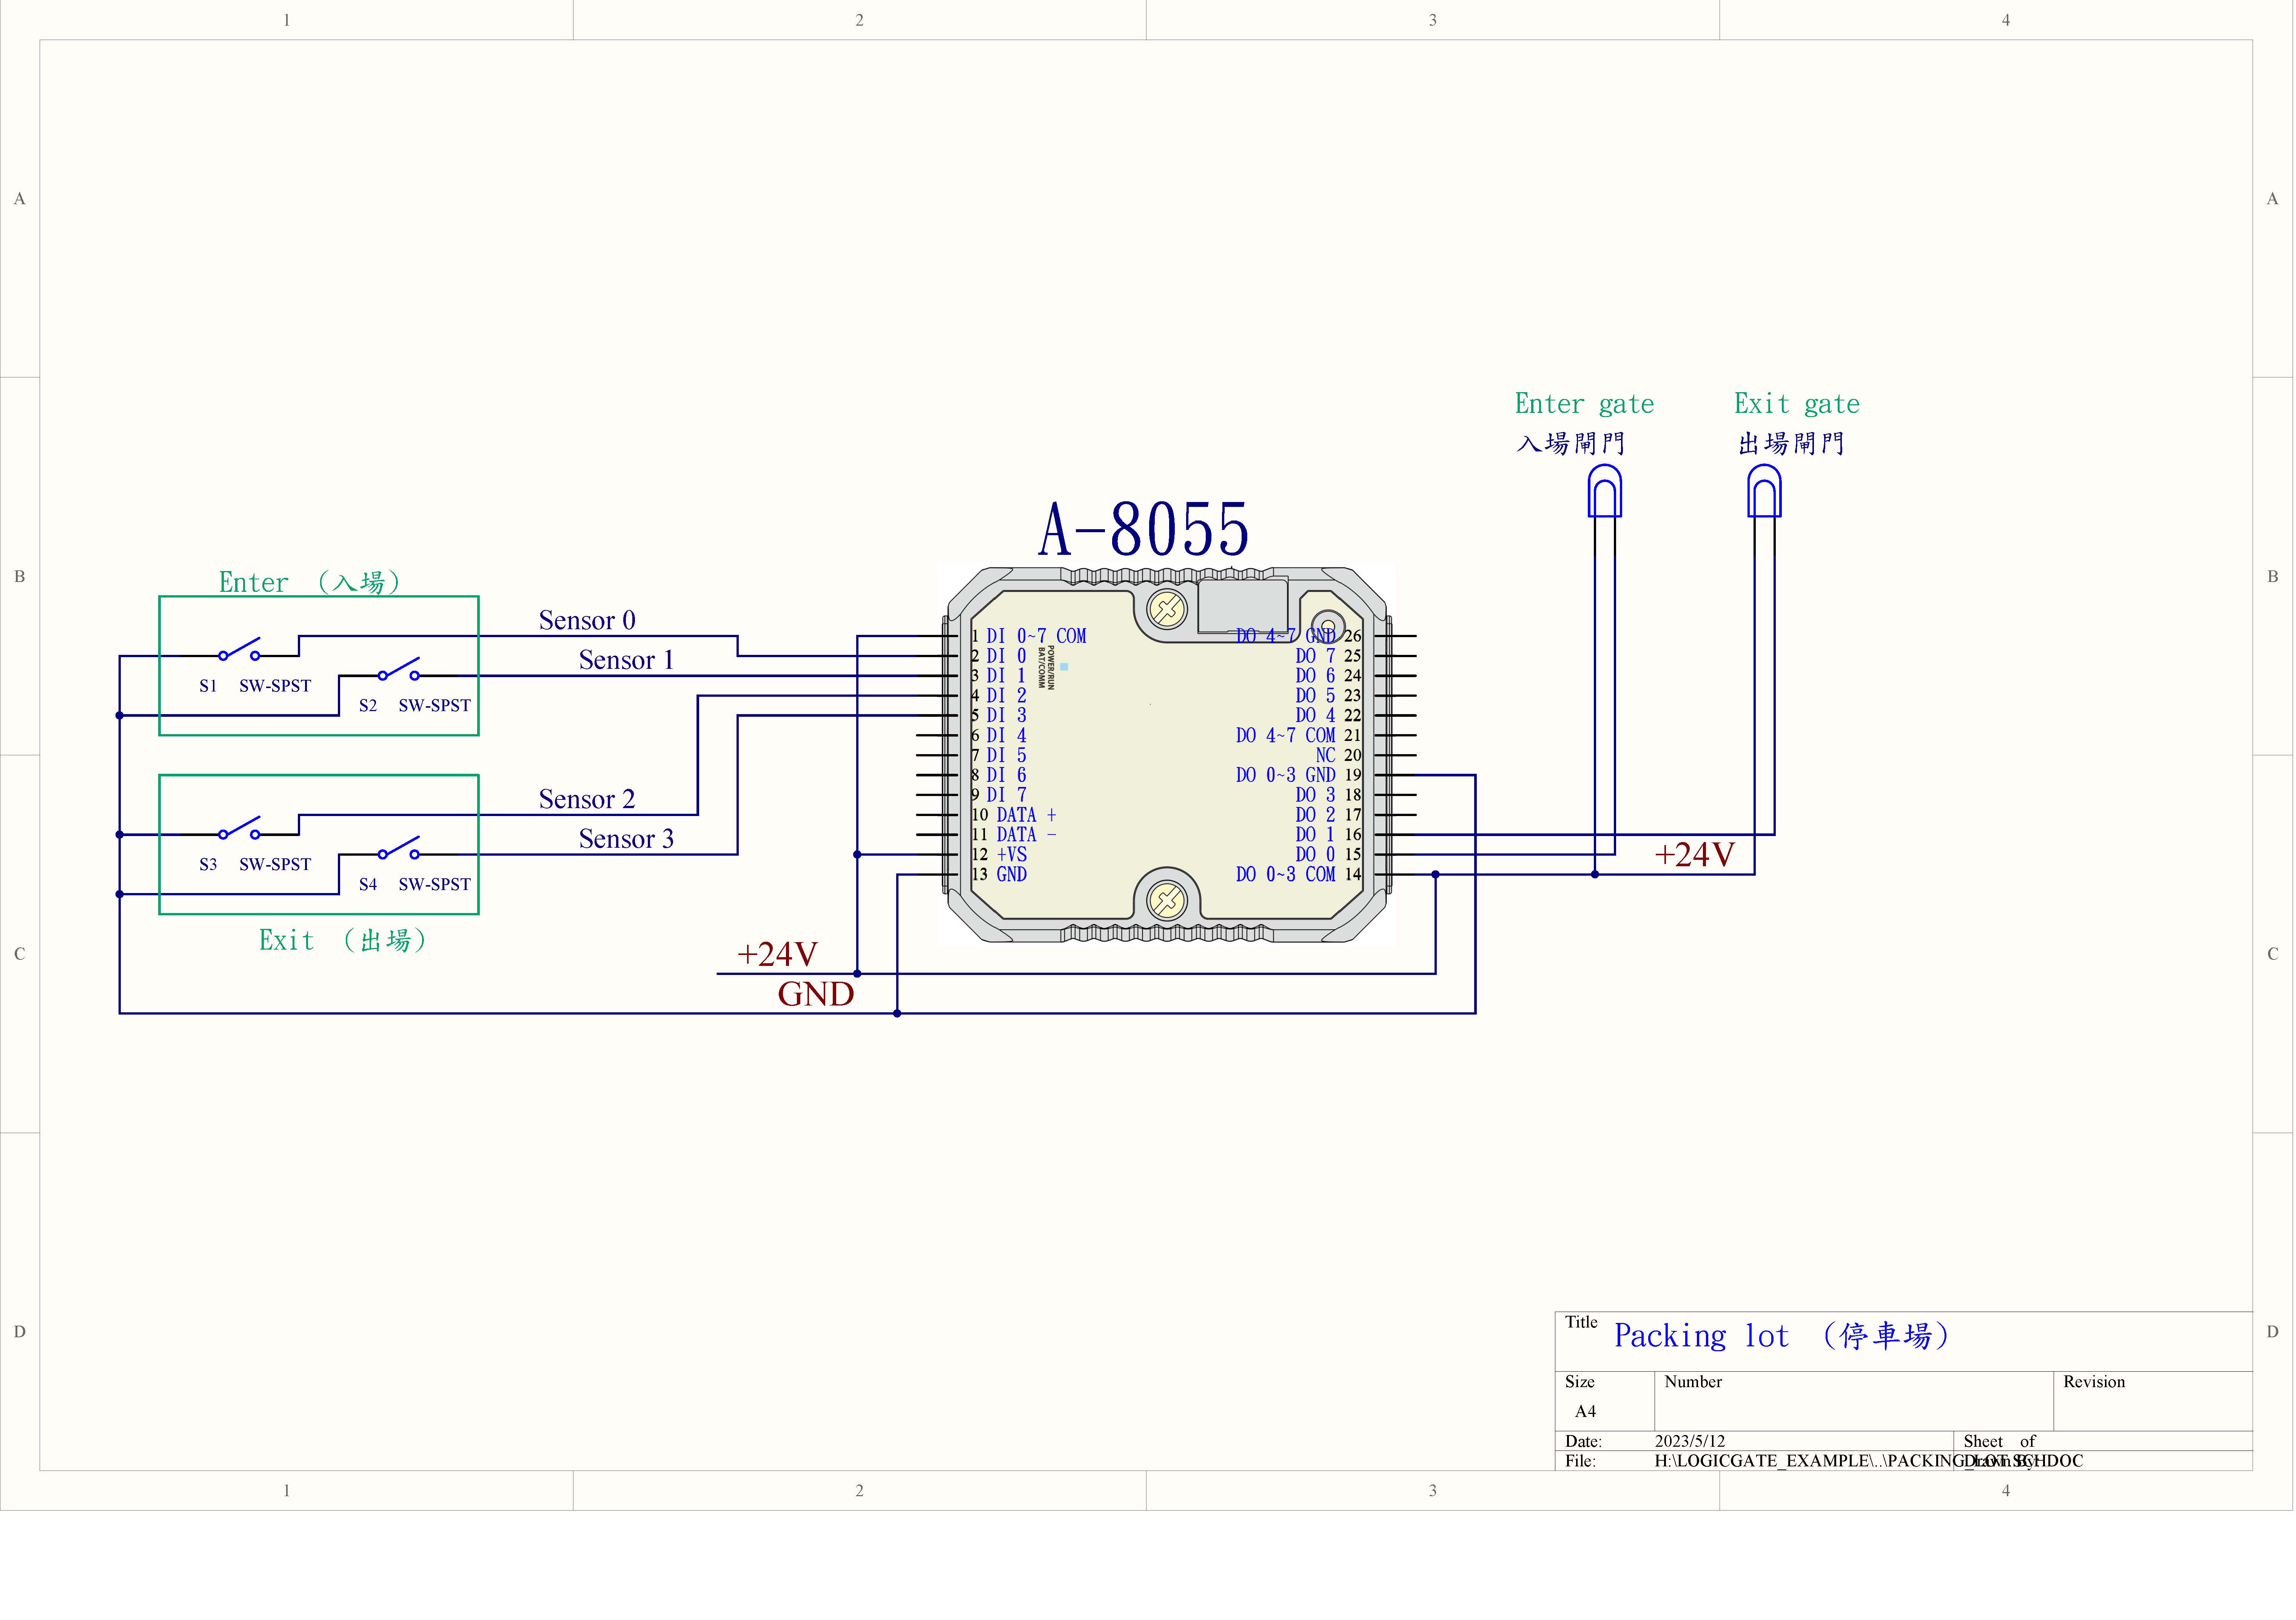Select the Sensor 0 net label
Viewport: 2296px width, 1620px height.
(x=587, y=621)
